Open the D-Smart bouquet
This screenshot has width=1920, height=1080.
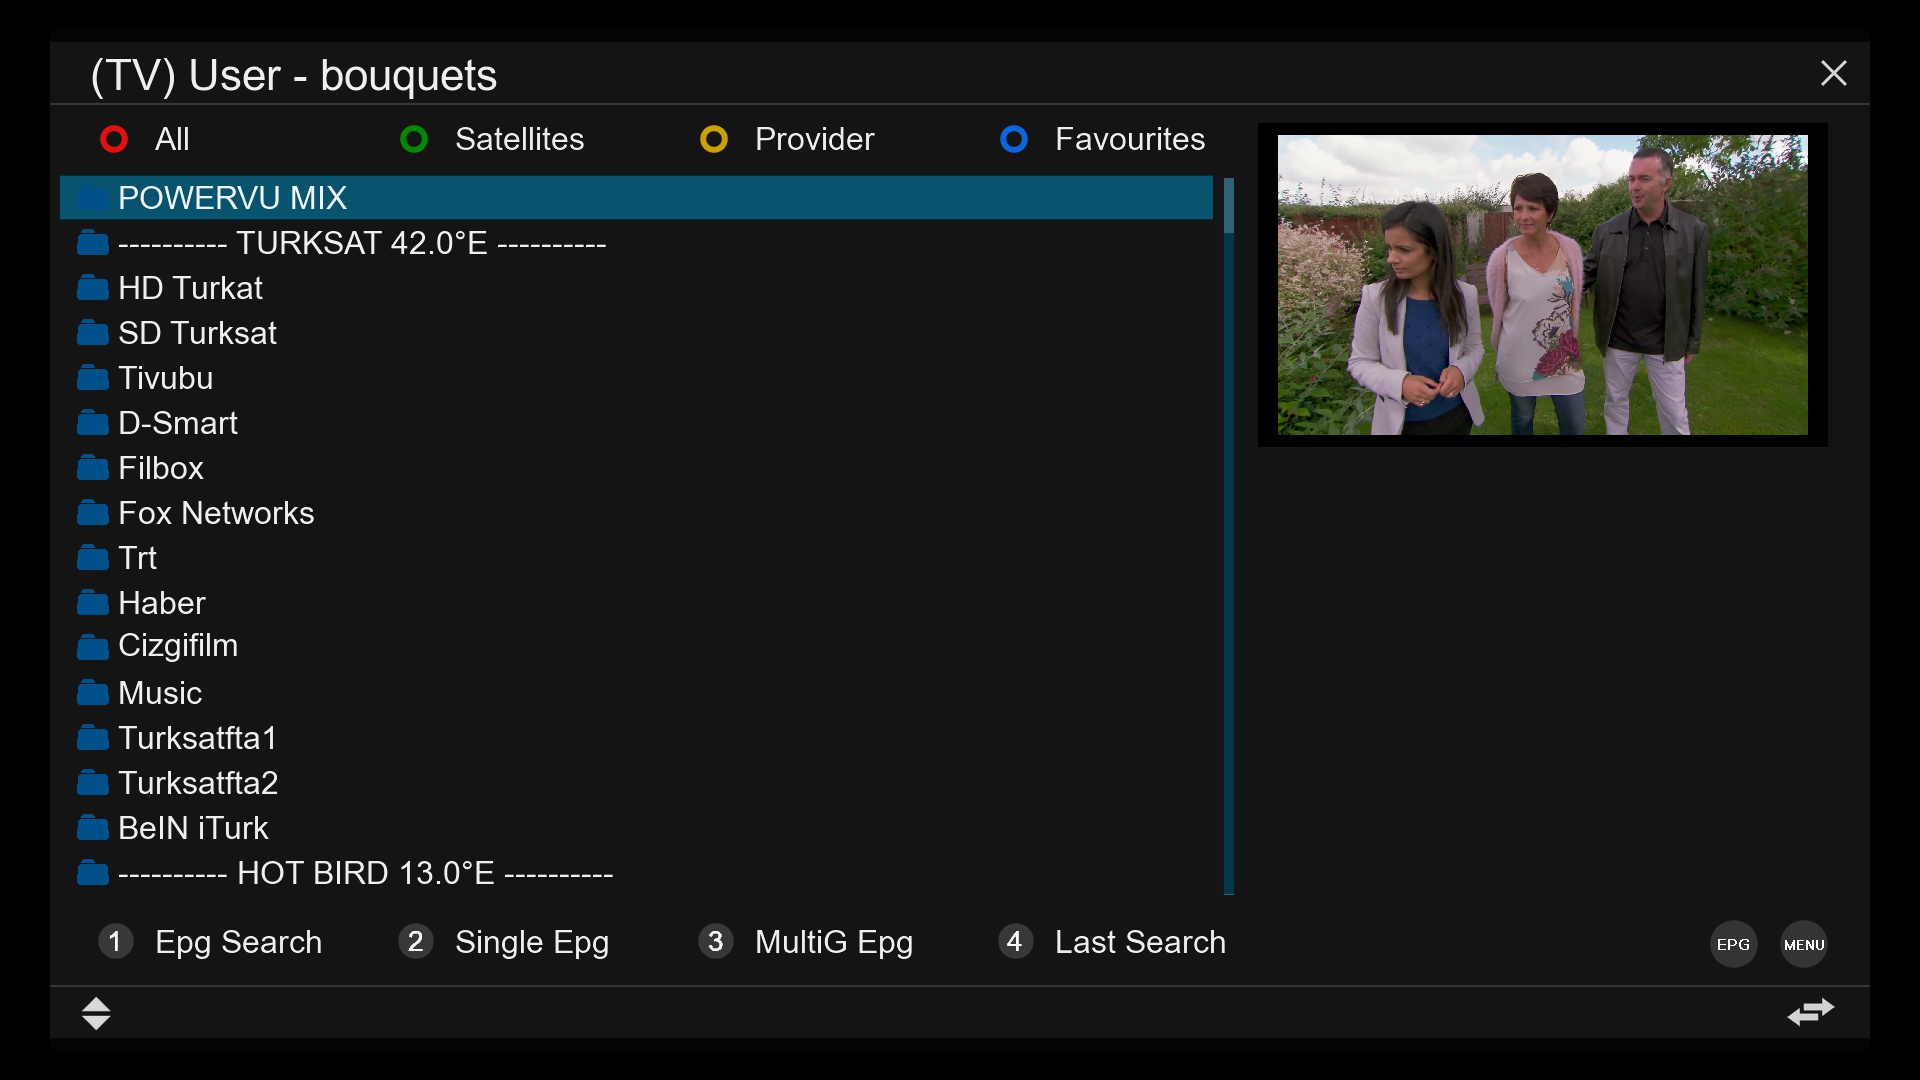[636, 423]
